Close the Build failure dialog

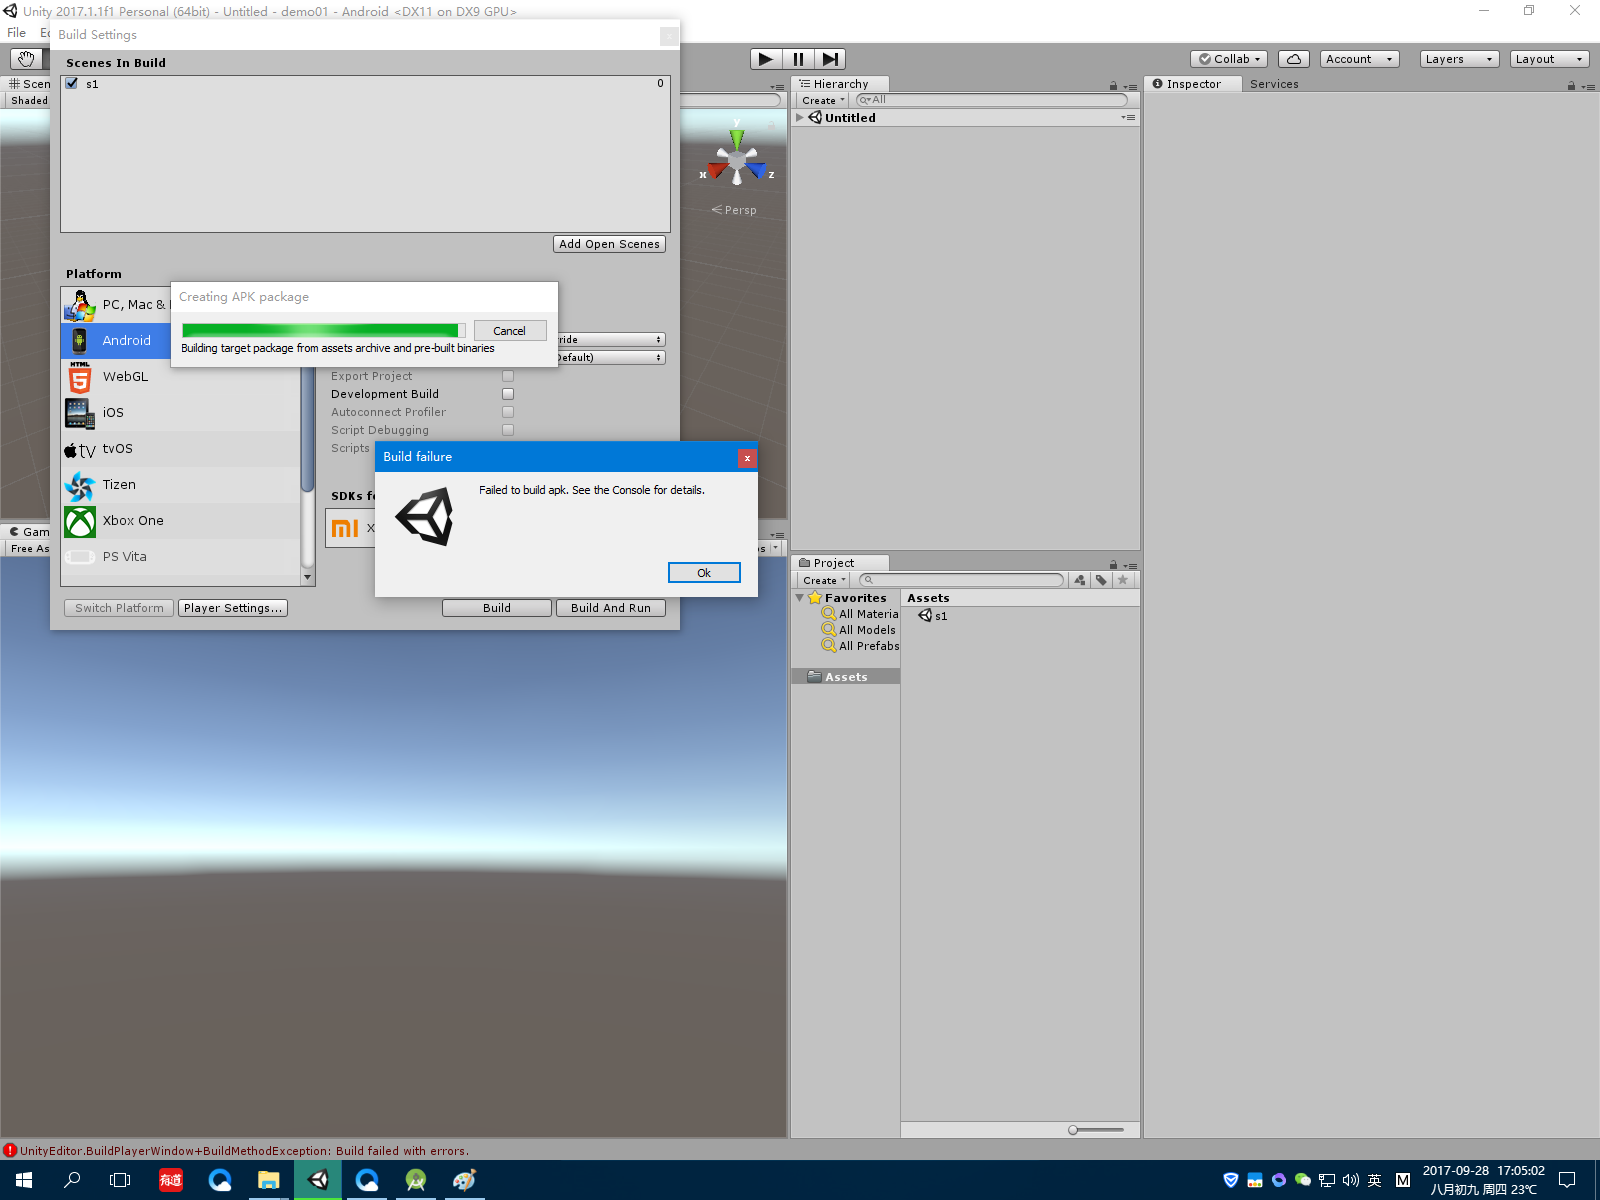click(747, 458)
